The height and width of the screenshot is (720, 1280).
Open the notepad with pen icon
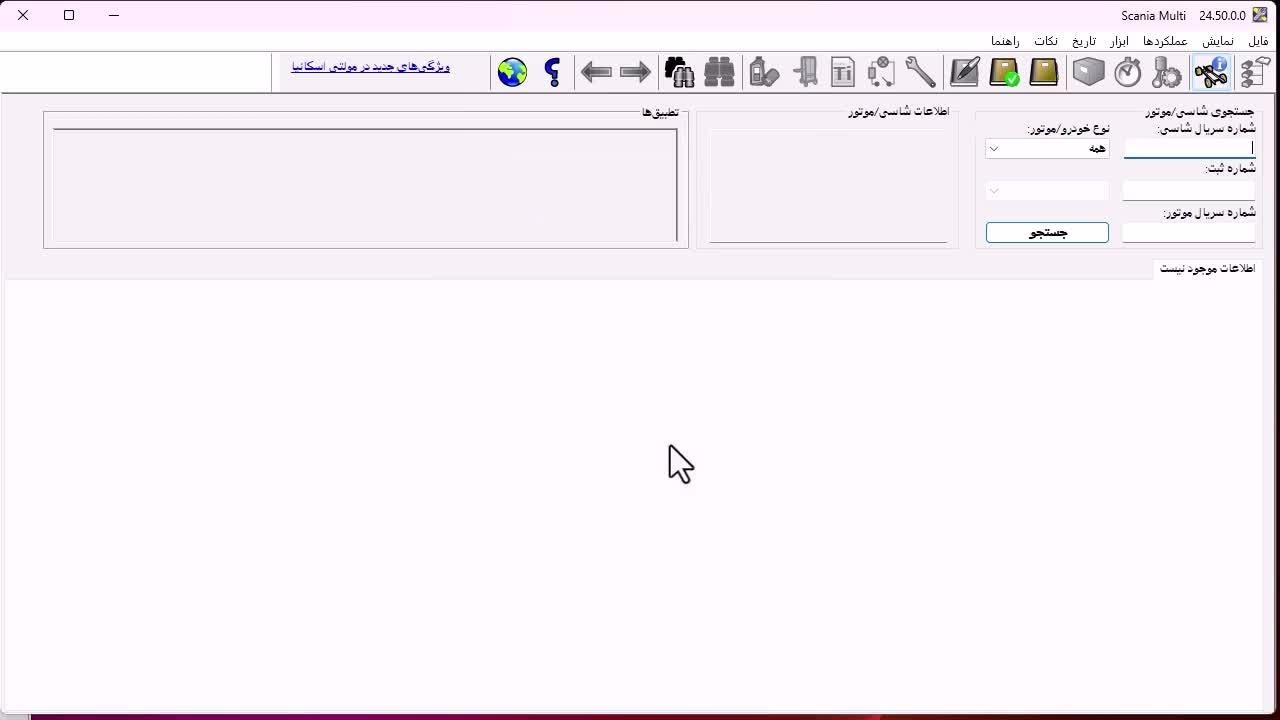tap(964, 72)
